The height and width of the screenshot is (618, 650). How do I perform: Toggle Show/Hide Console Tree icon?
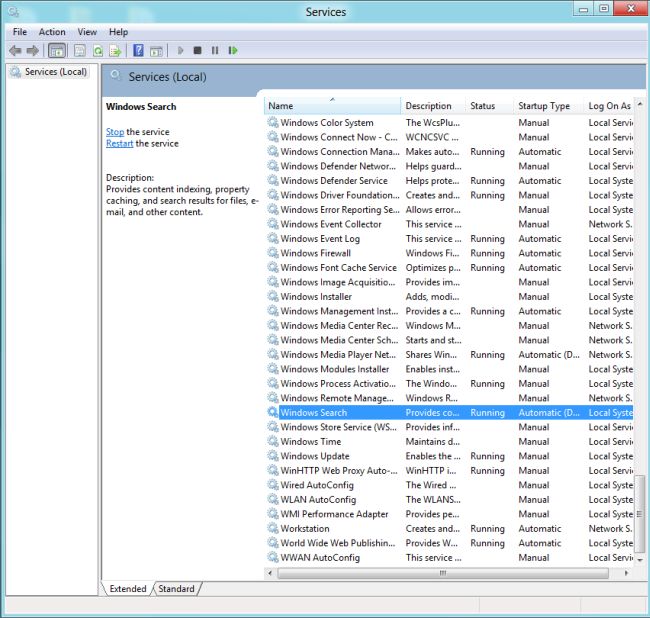point(57,51)
